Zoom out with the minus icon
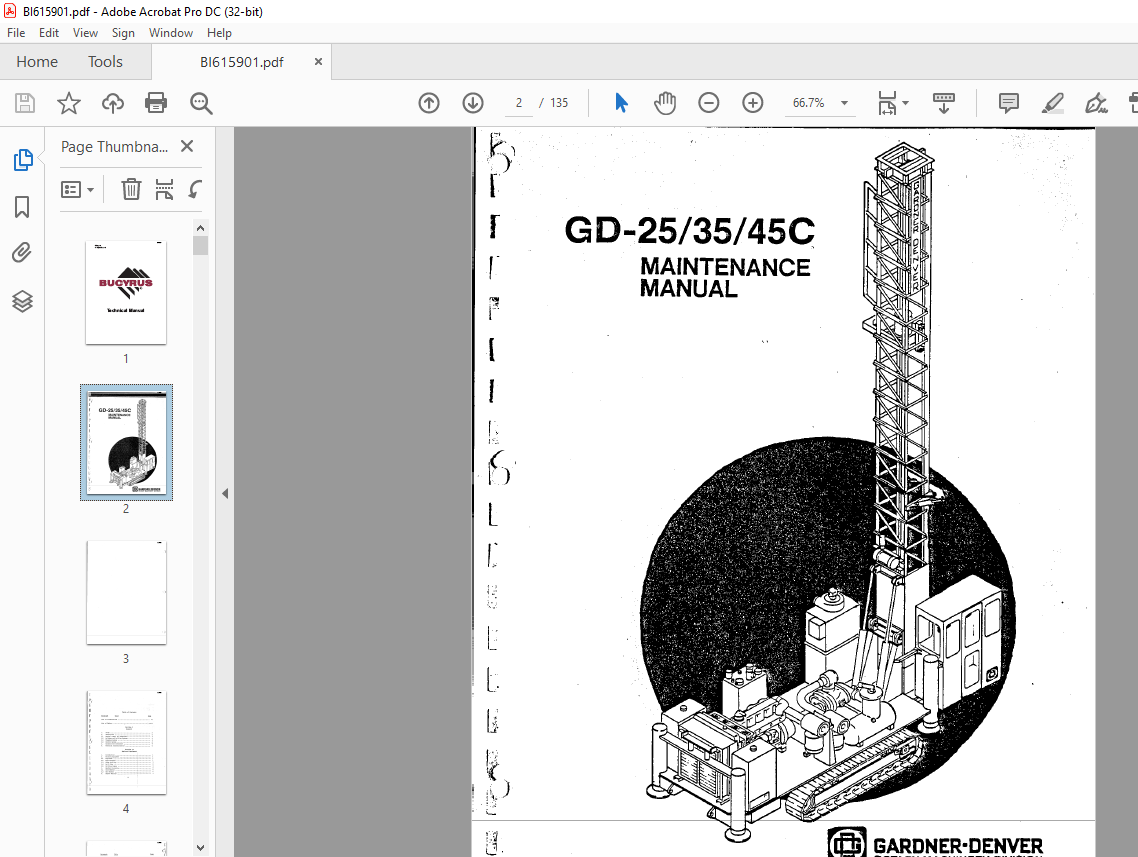The height and width of the screenshot is (857, 1138). click(709, 103)
